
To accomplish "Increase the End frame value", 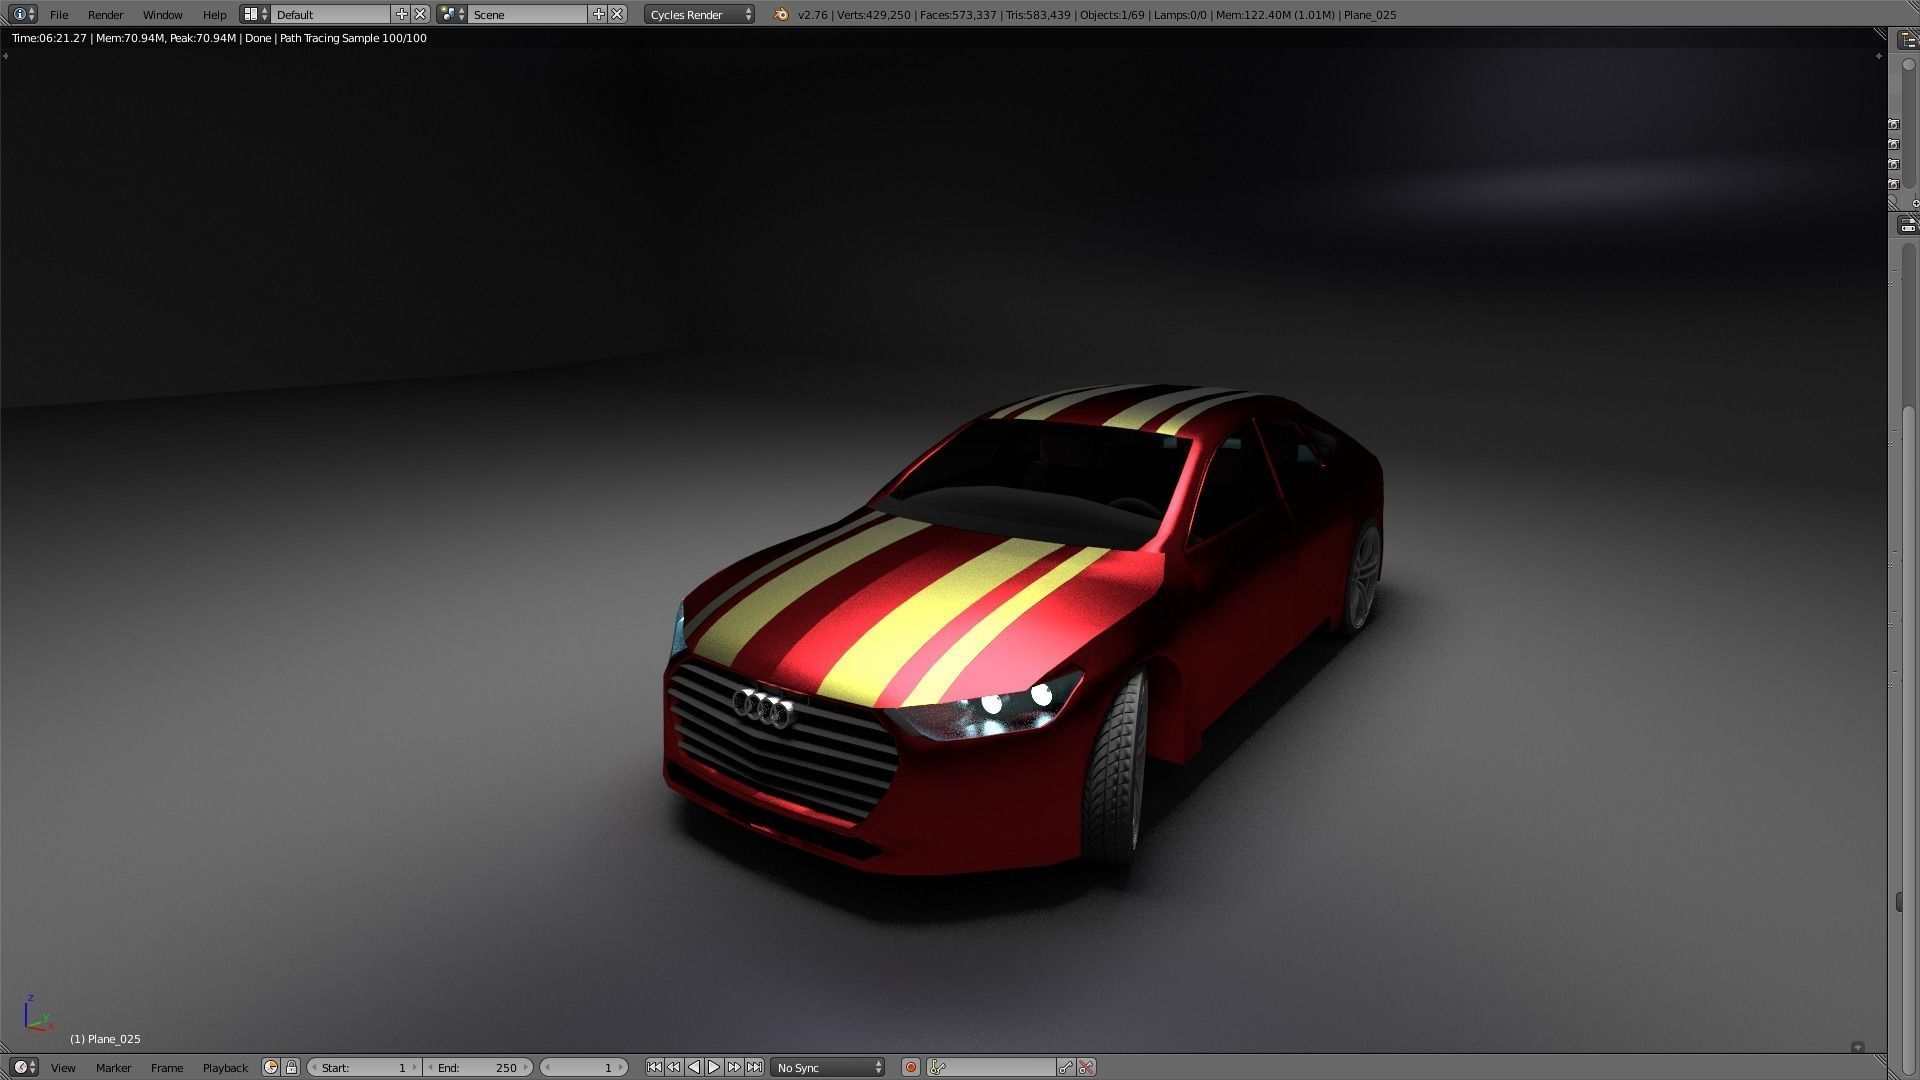I will click(x=525, y=1067).
